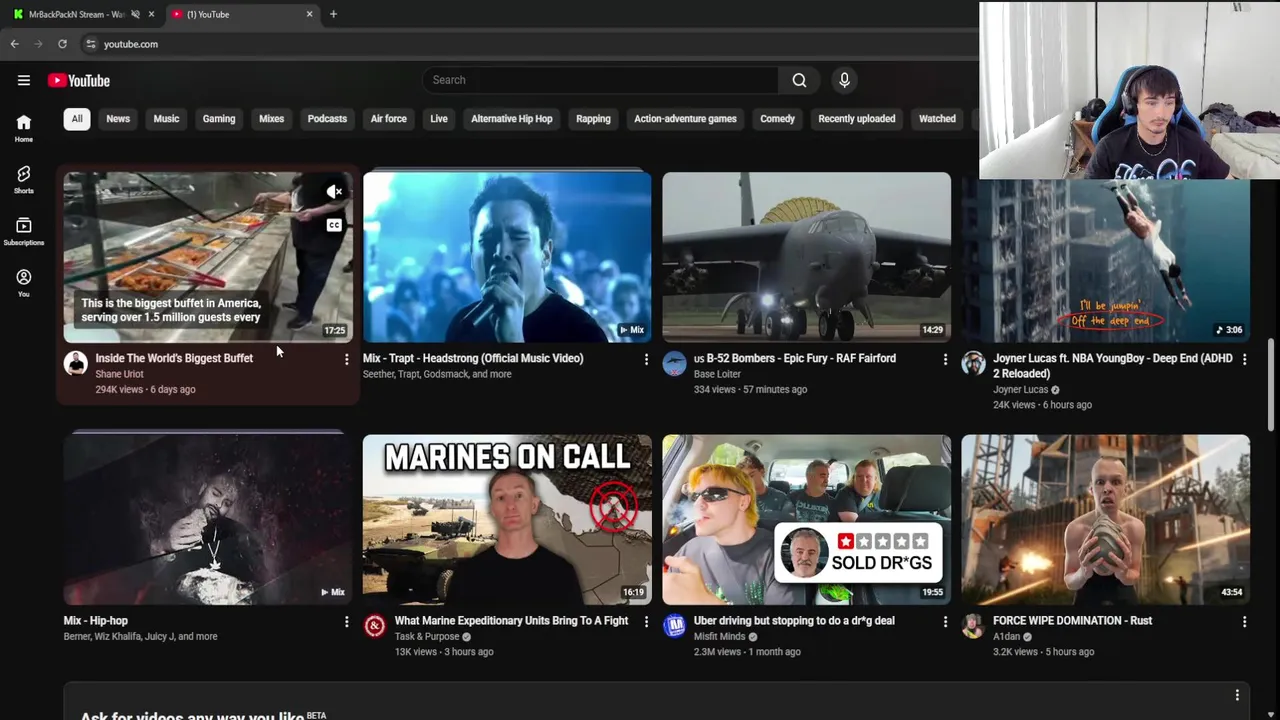The image size is (1280, 720).
Task: Open title FORCE WIPE DOMINATION - Rust
Action: click(x=1072, y=621)
